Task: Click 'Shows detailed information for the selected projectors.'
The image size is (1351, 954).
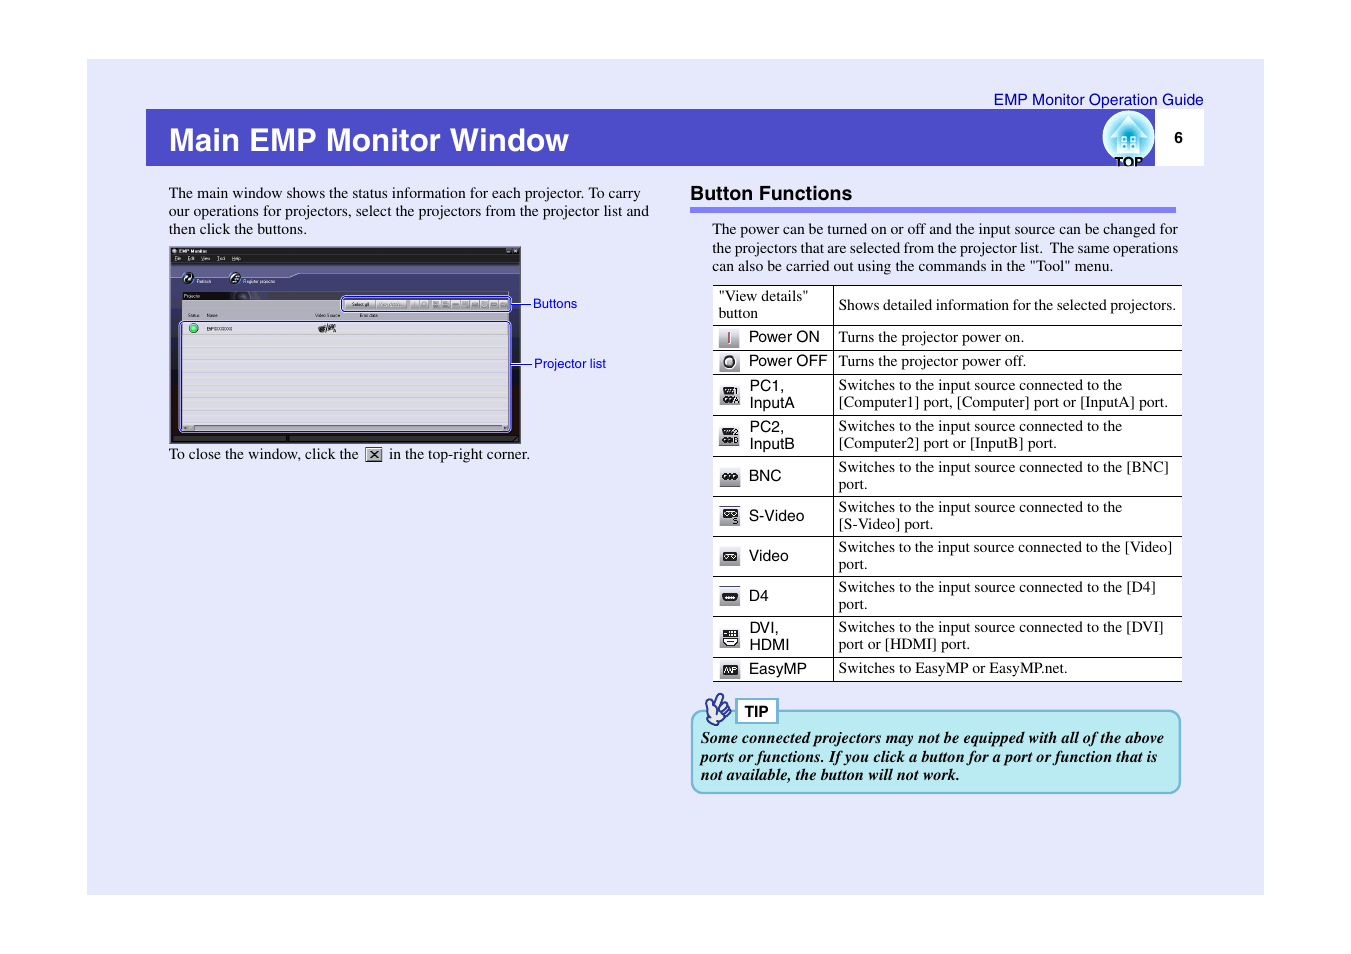Action: tap(1007, 305)
